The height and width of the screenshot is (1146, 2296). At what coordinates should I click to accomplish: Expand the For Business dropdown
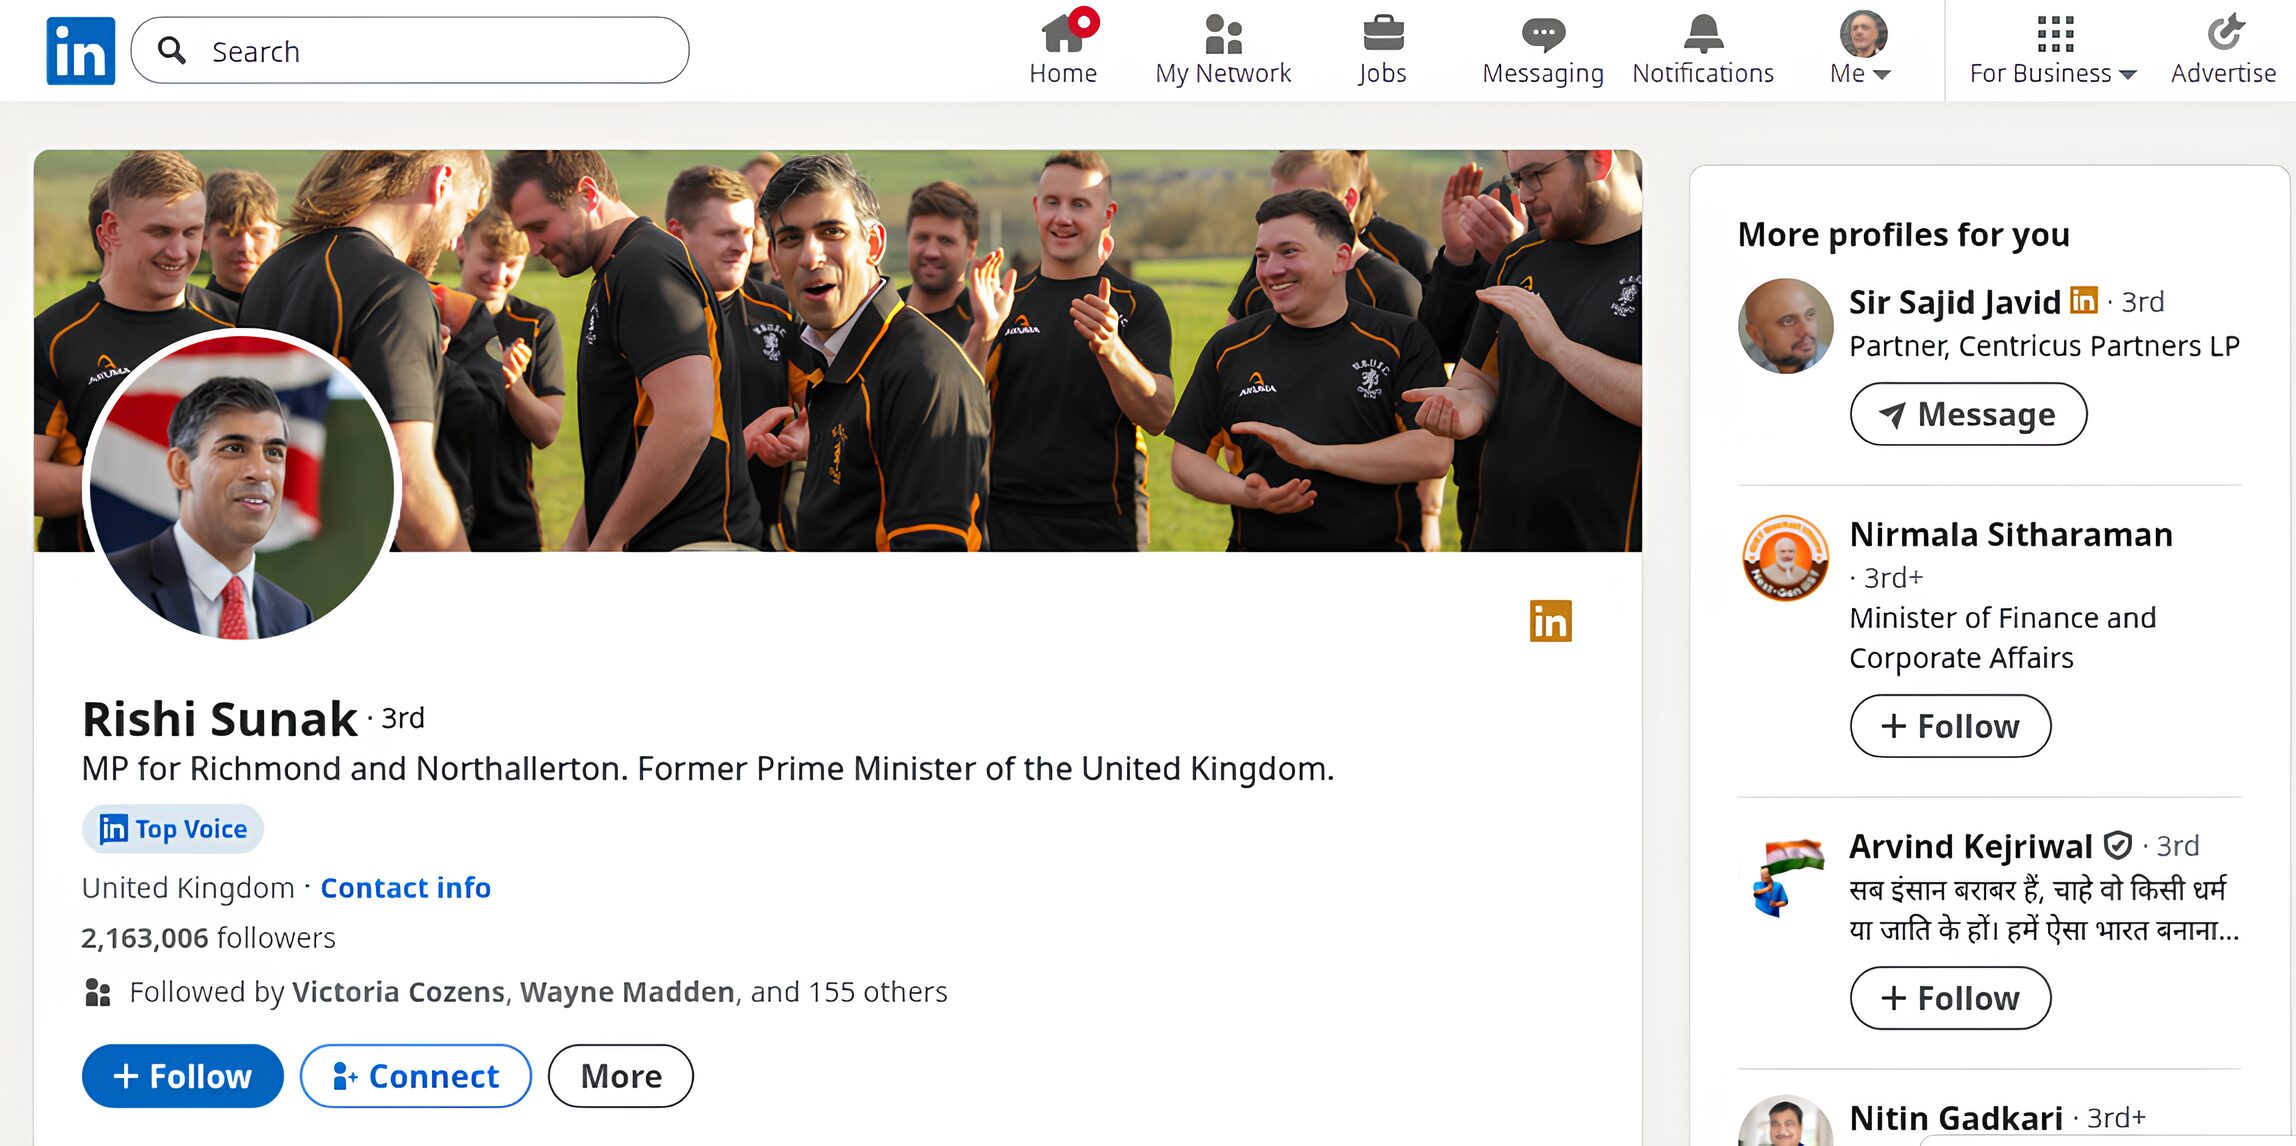click(x=2053, y=50)
